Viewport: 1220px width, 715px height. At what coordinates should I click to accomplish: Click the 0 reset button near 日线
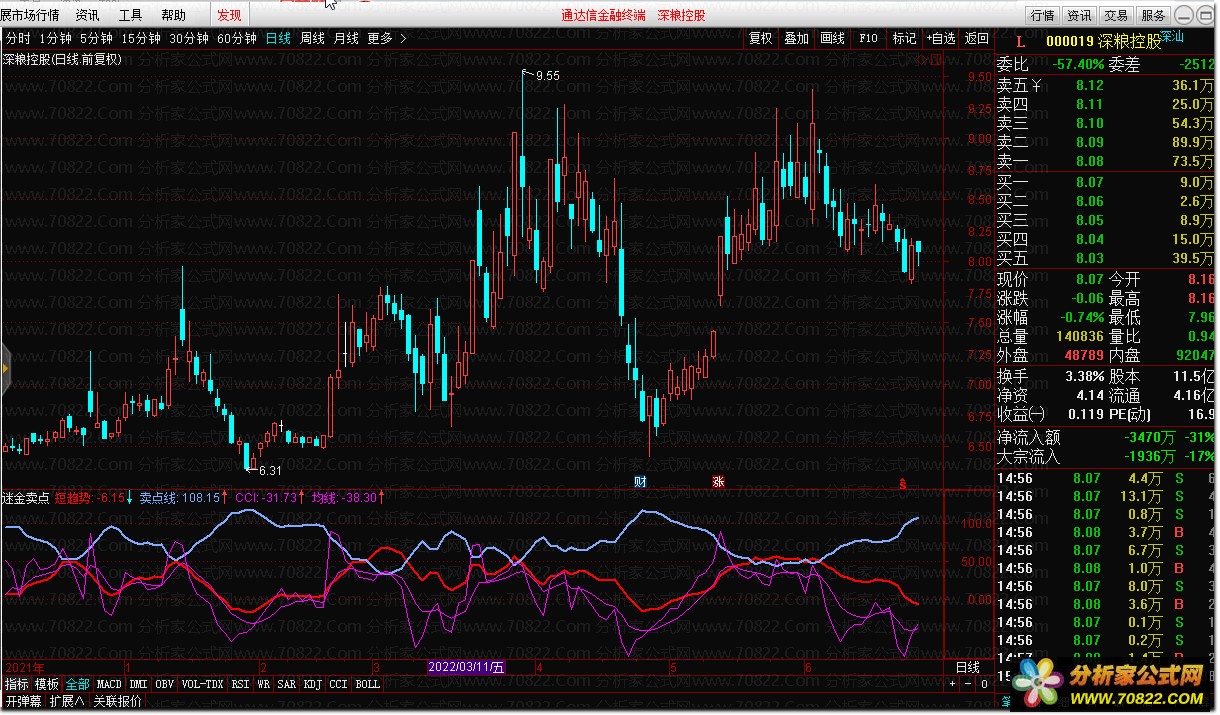point(984,685)
